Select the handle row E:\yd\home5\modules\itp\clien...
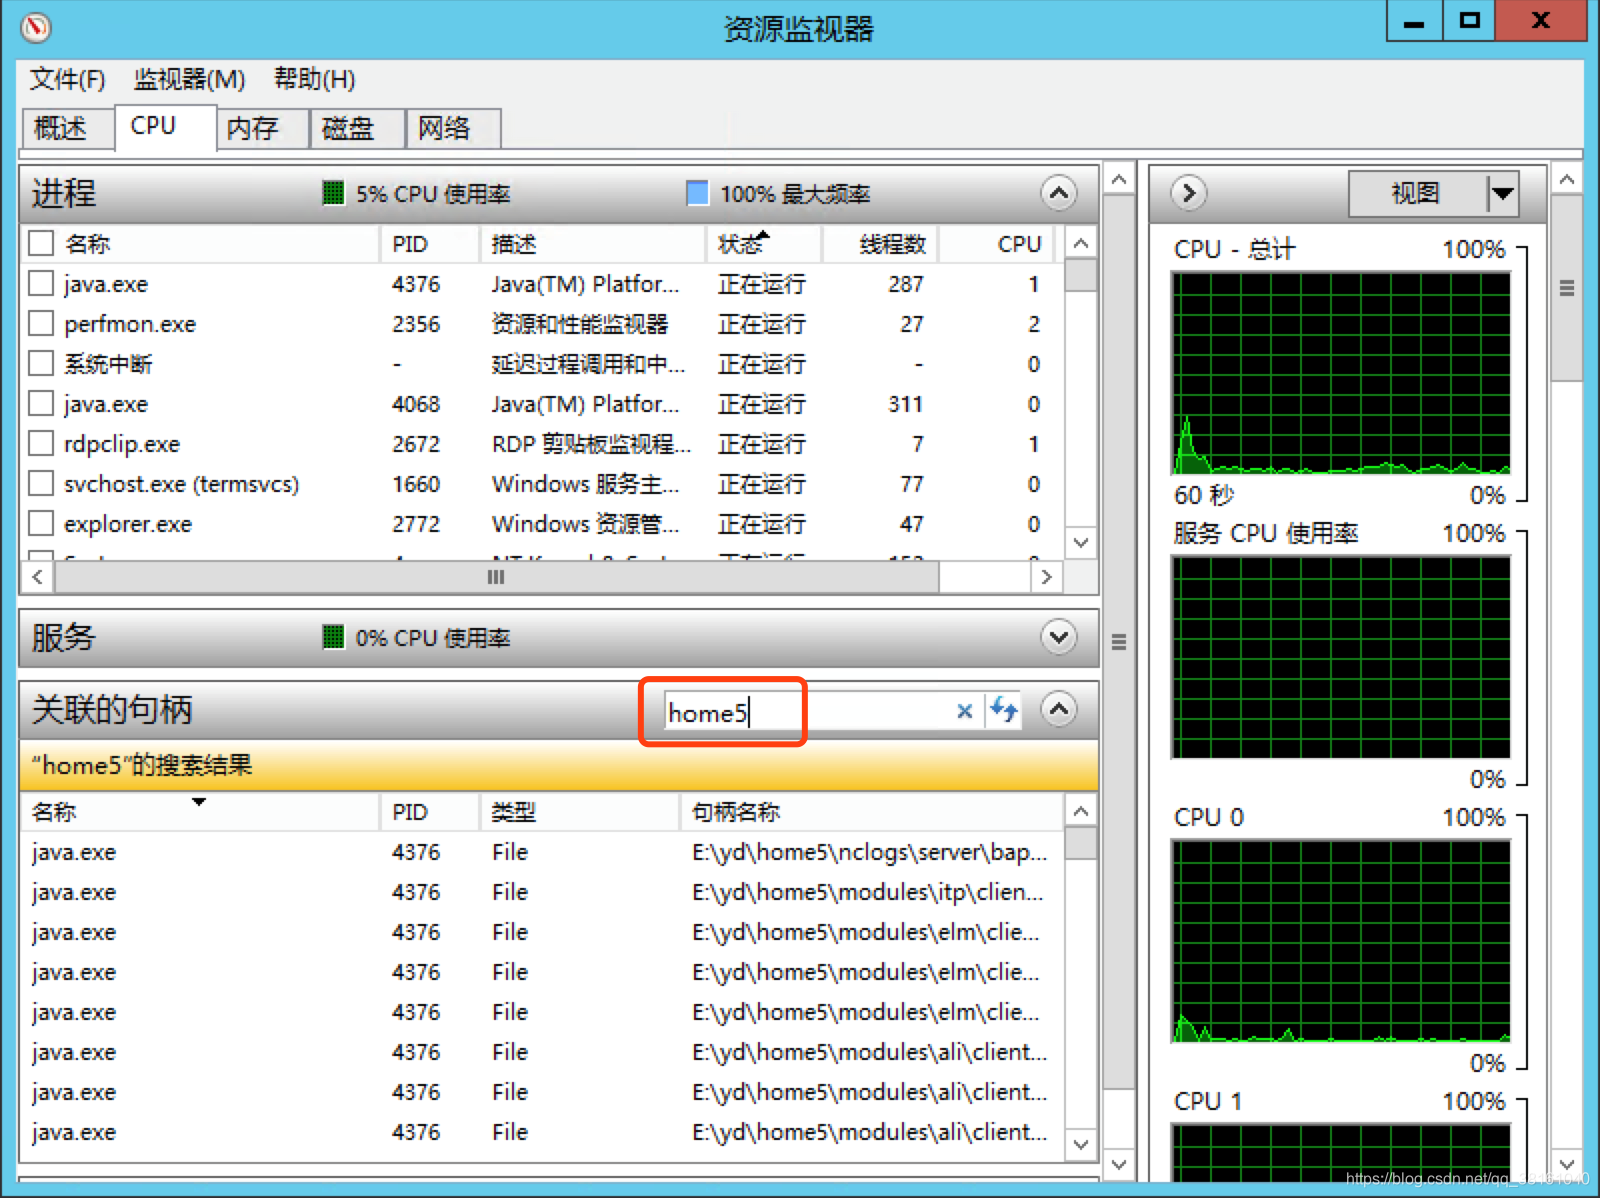Screen dimensions: 1600x1198 pos(541,892)
